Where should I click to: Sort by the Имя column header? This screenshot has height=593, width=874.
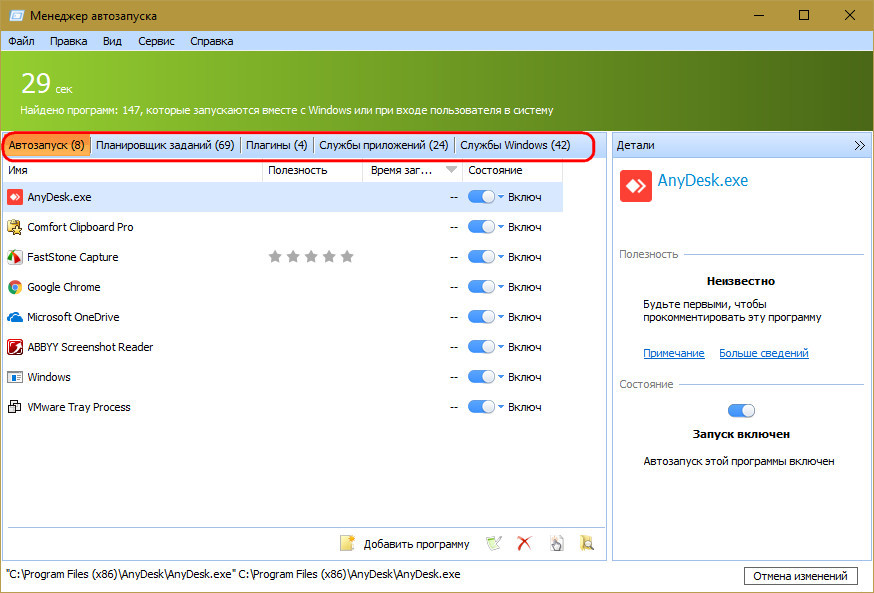[133, 171]
